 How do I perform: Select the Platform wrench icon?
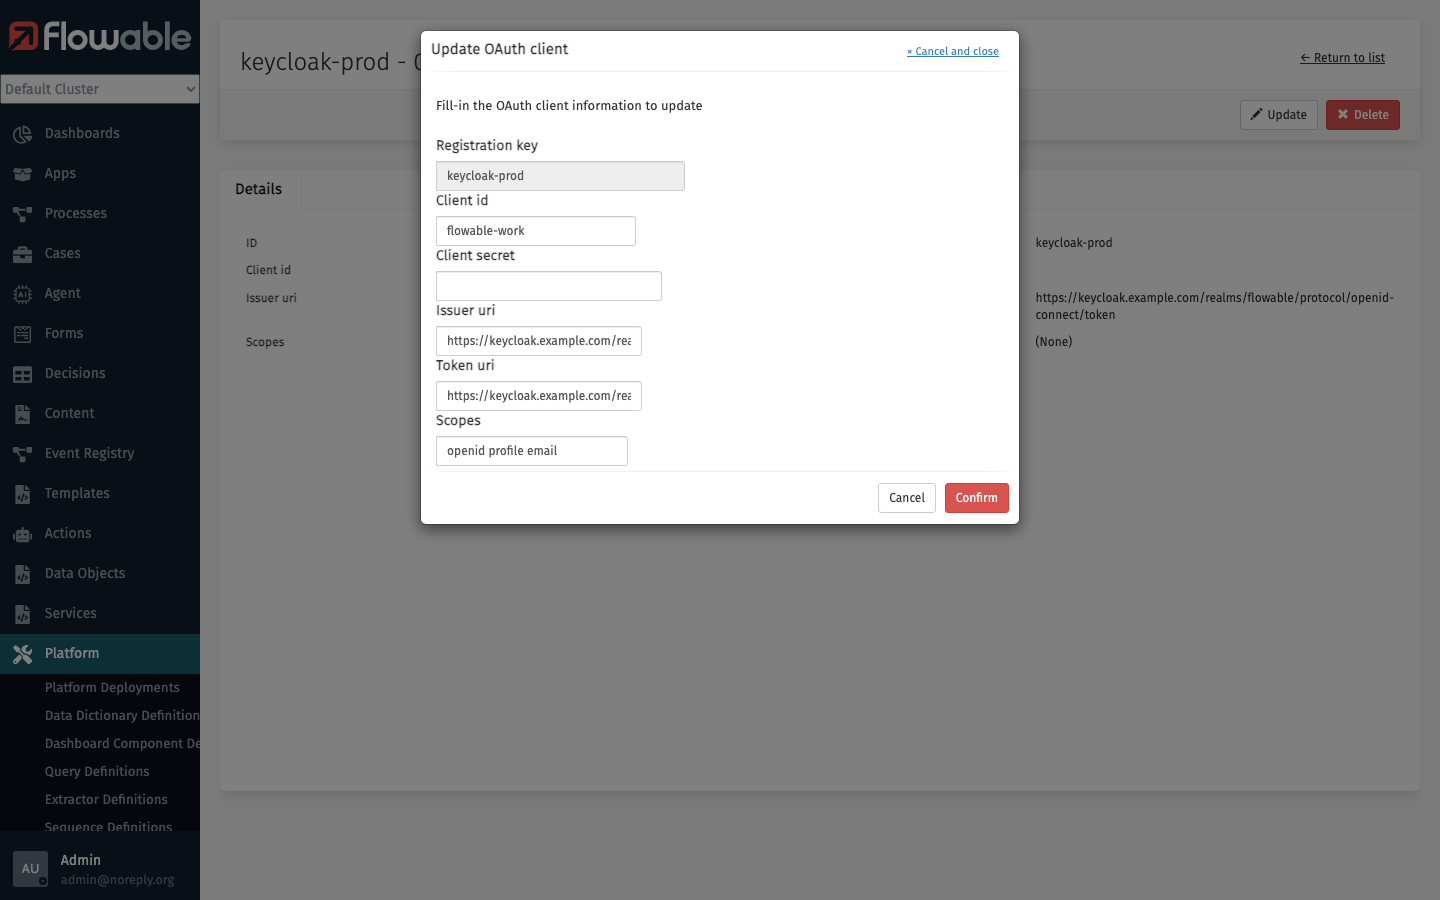coord(22,653)
